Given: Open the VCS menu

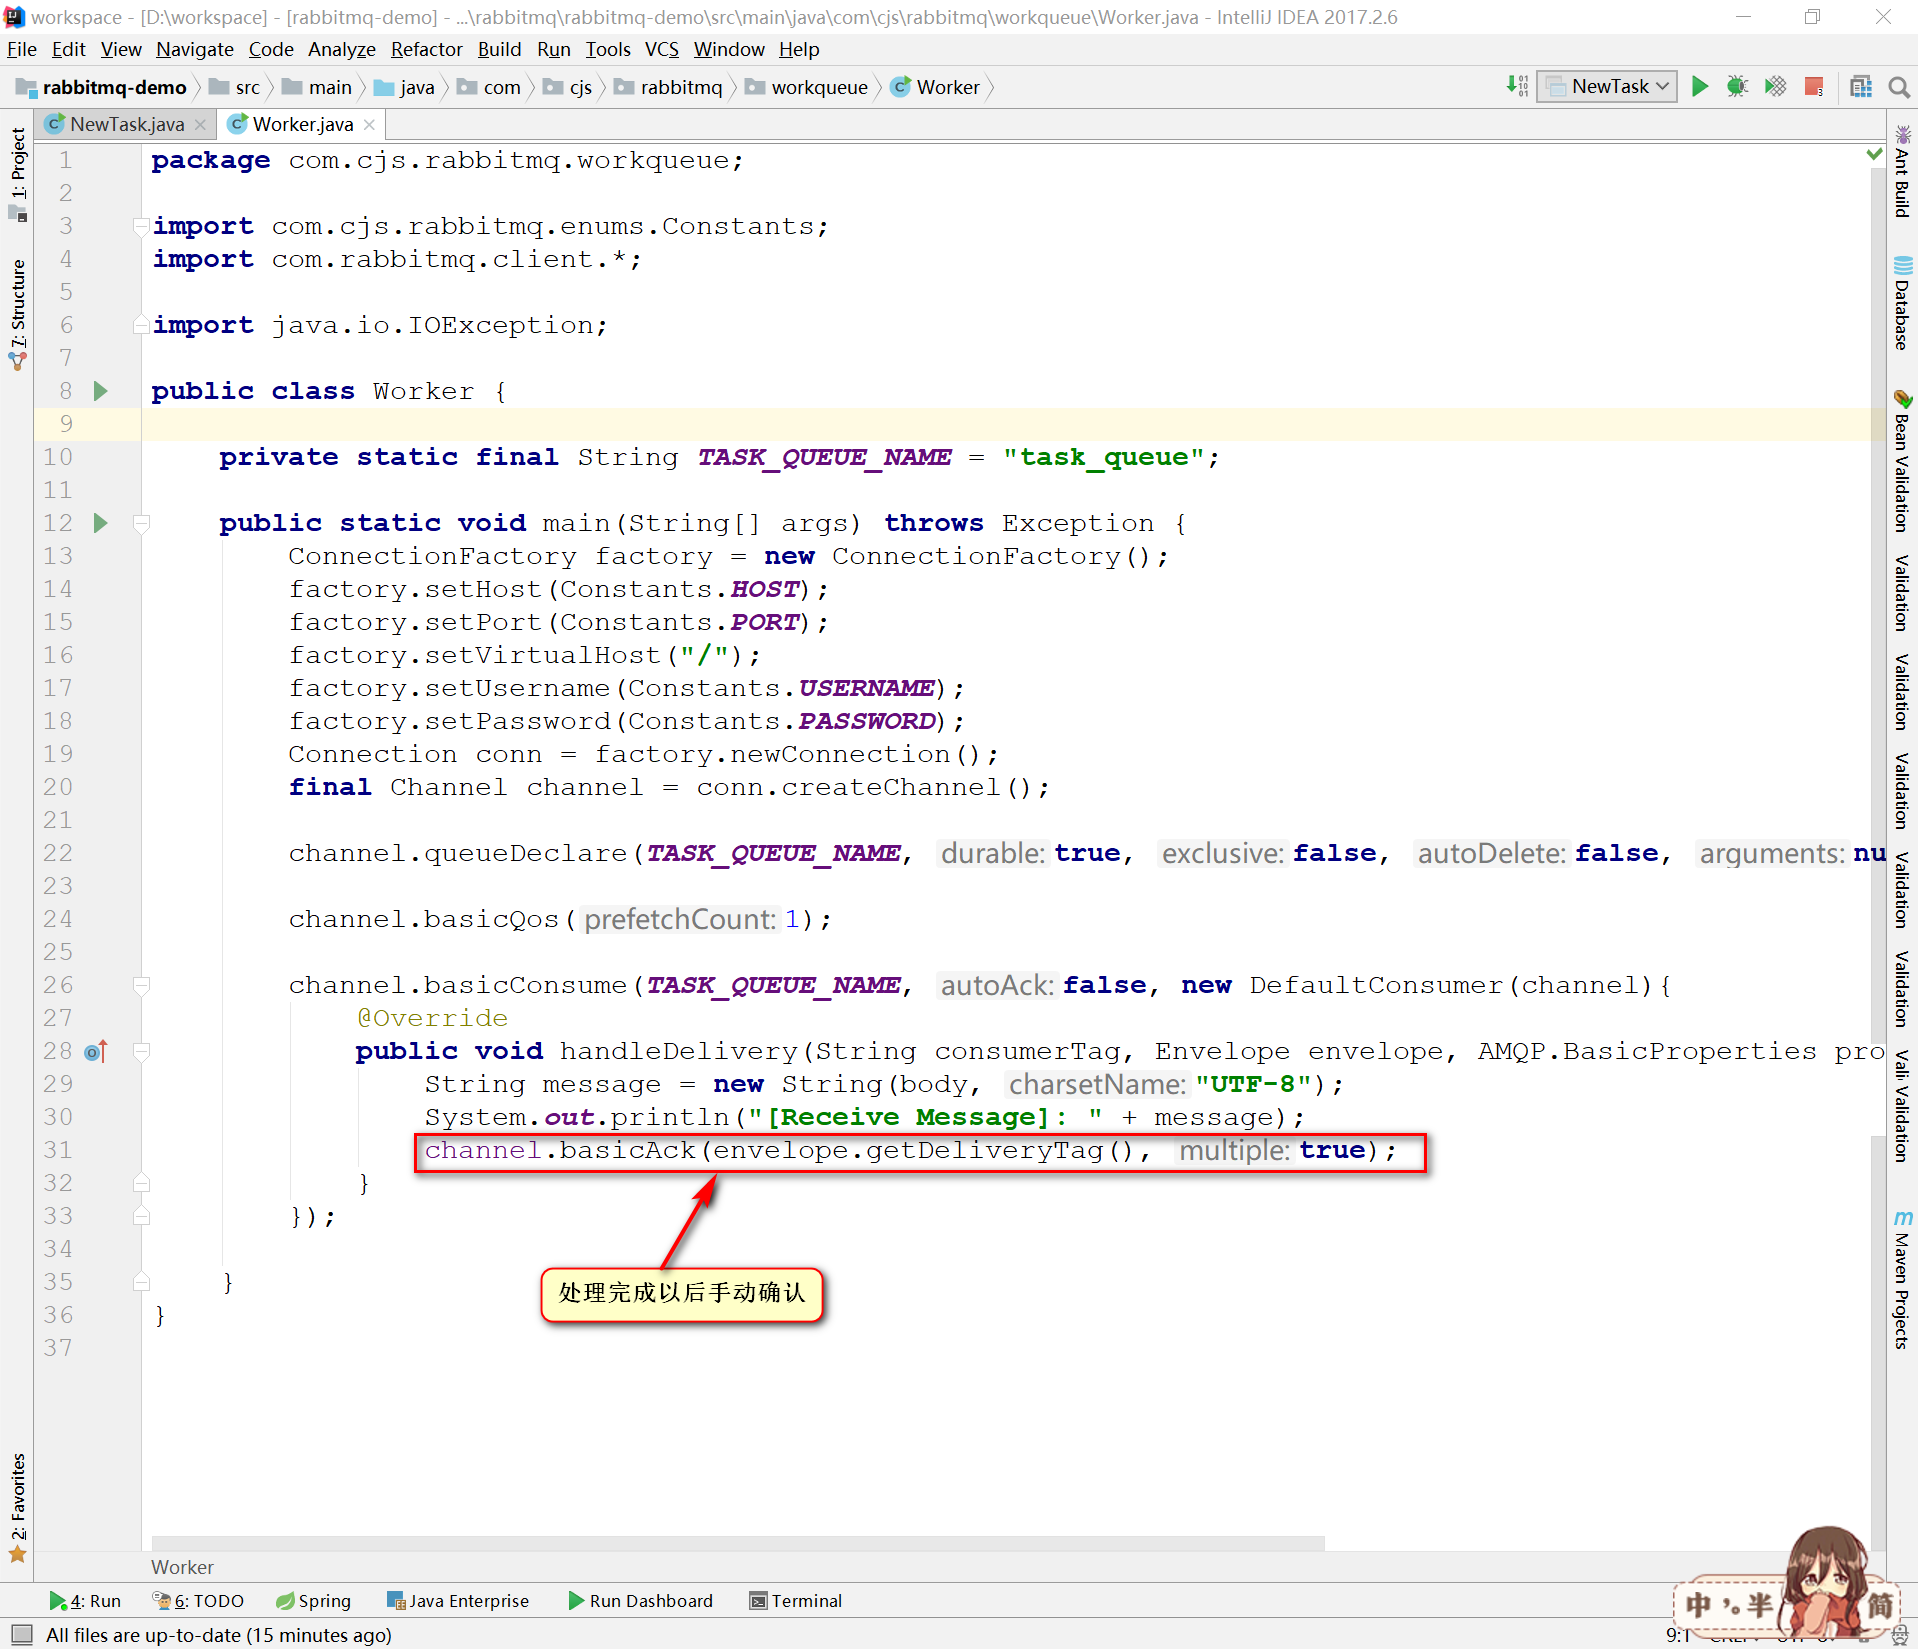Looking at the screenshot, I should pyautogui.click(x=661, y=49).
